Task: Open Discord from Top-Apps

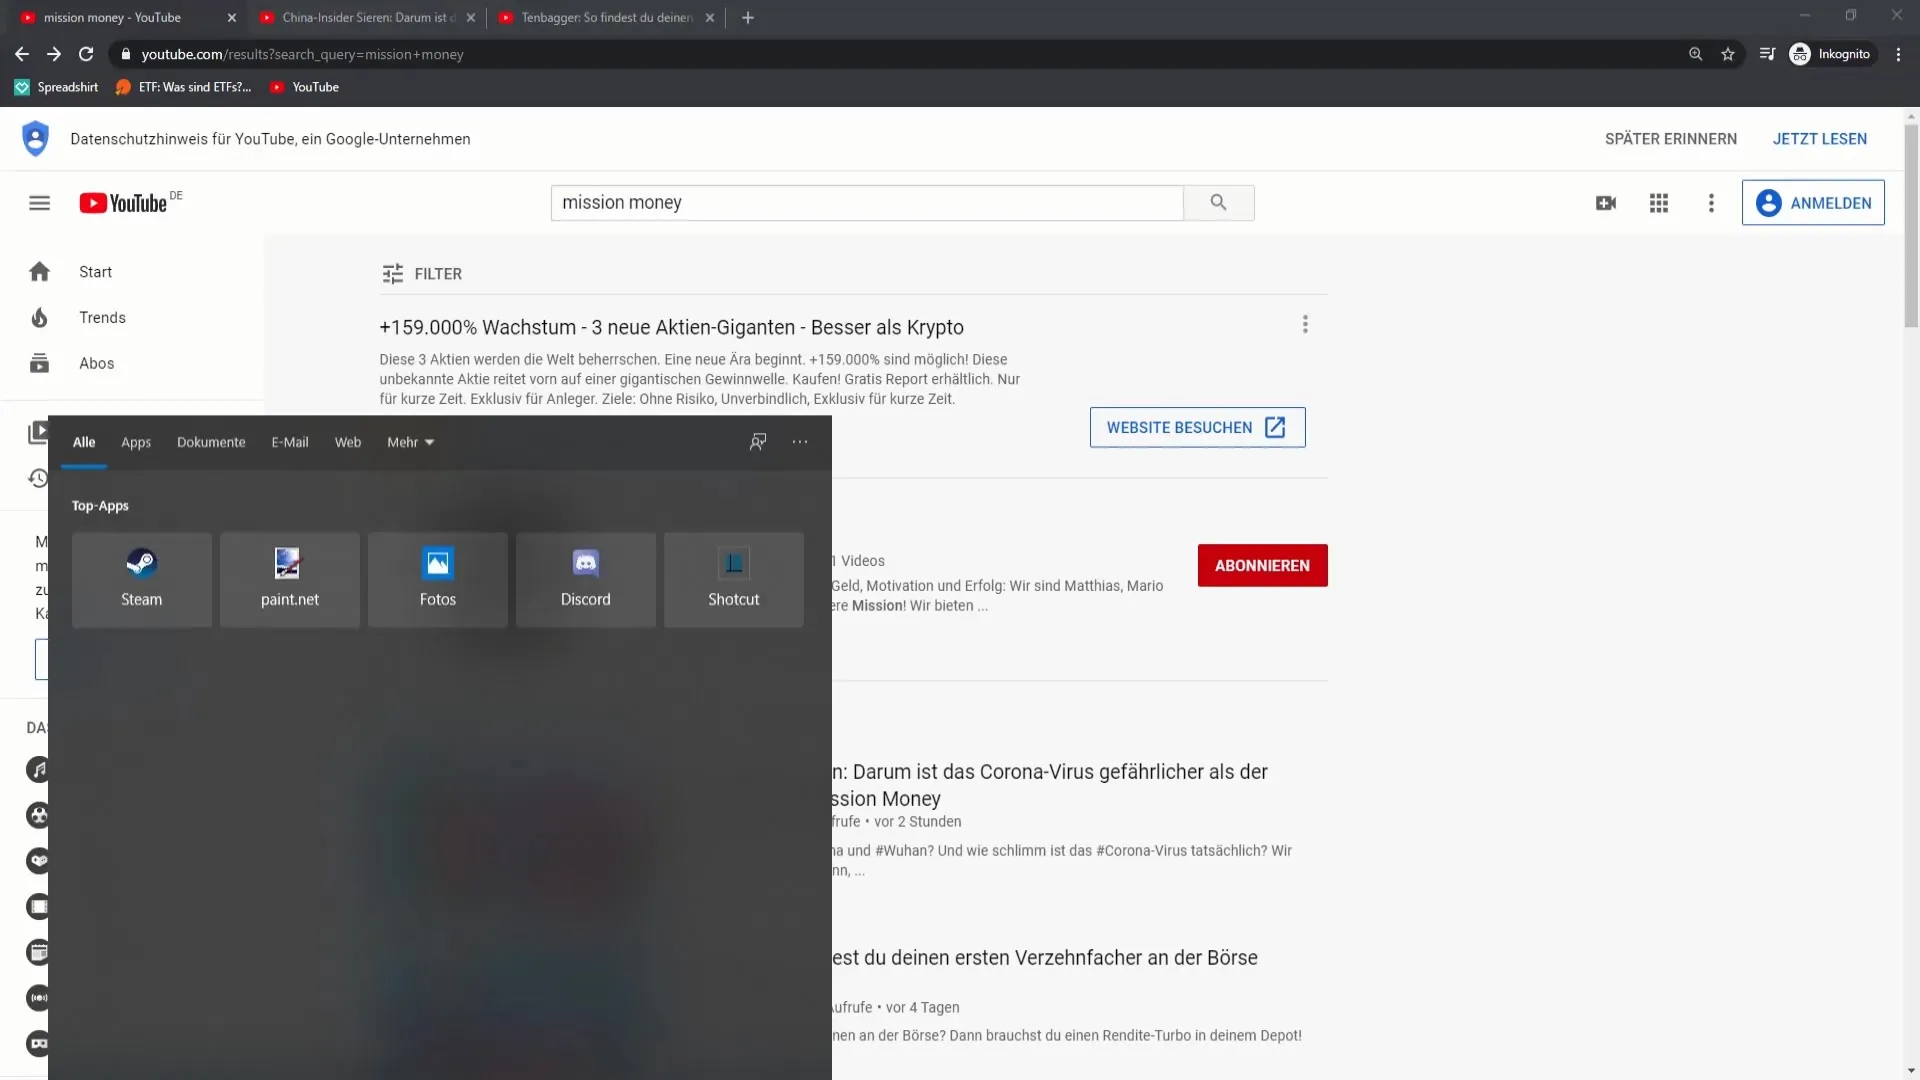Action: (x=585, y=580)
